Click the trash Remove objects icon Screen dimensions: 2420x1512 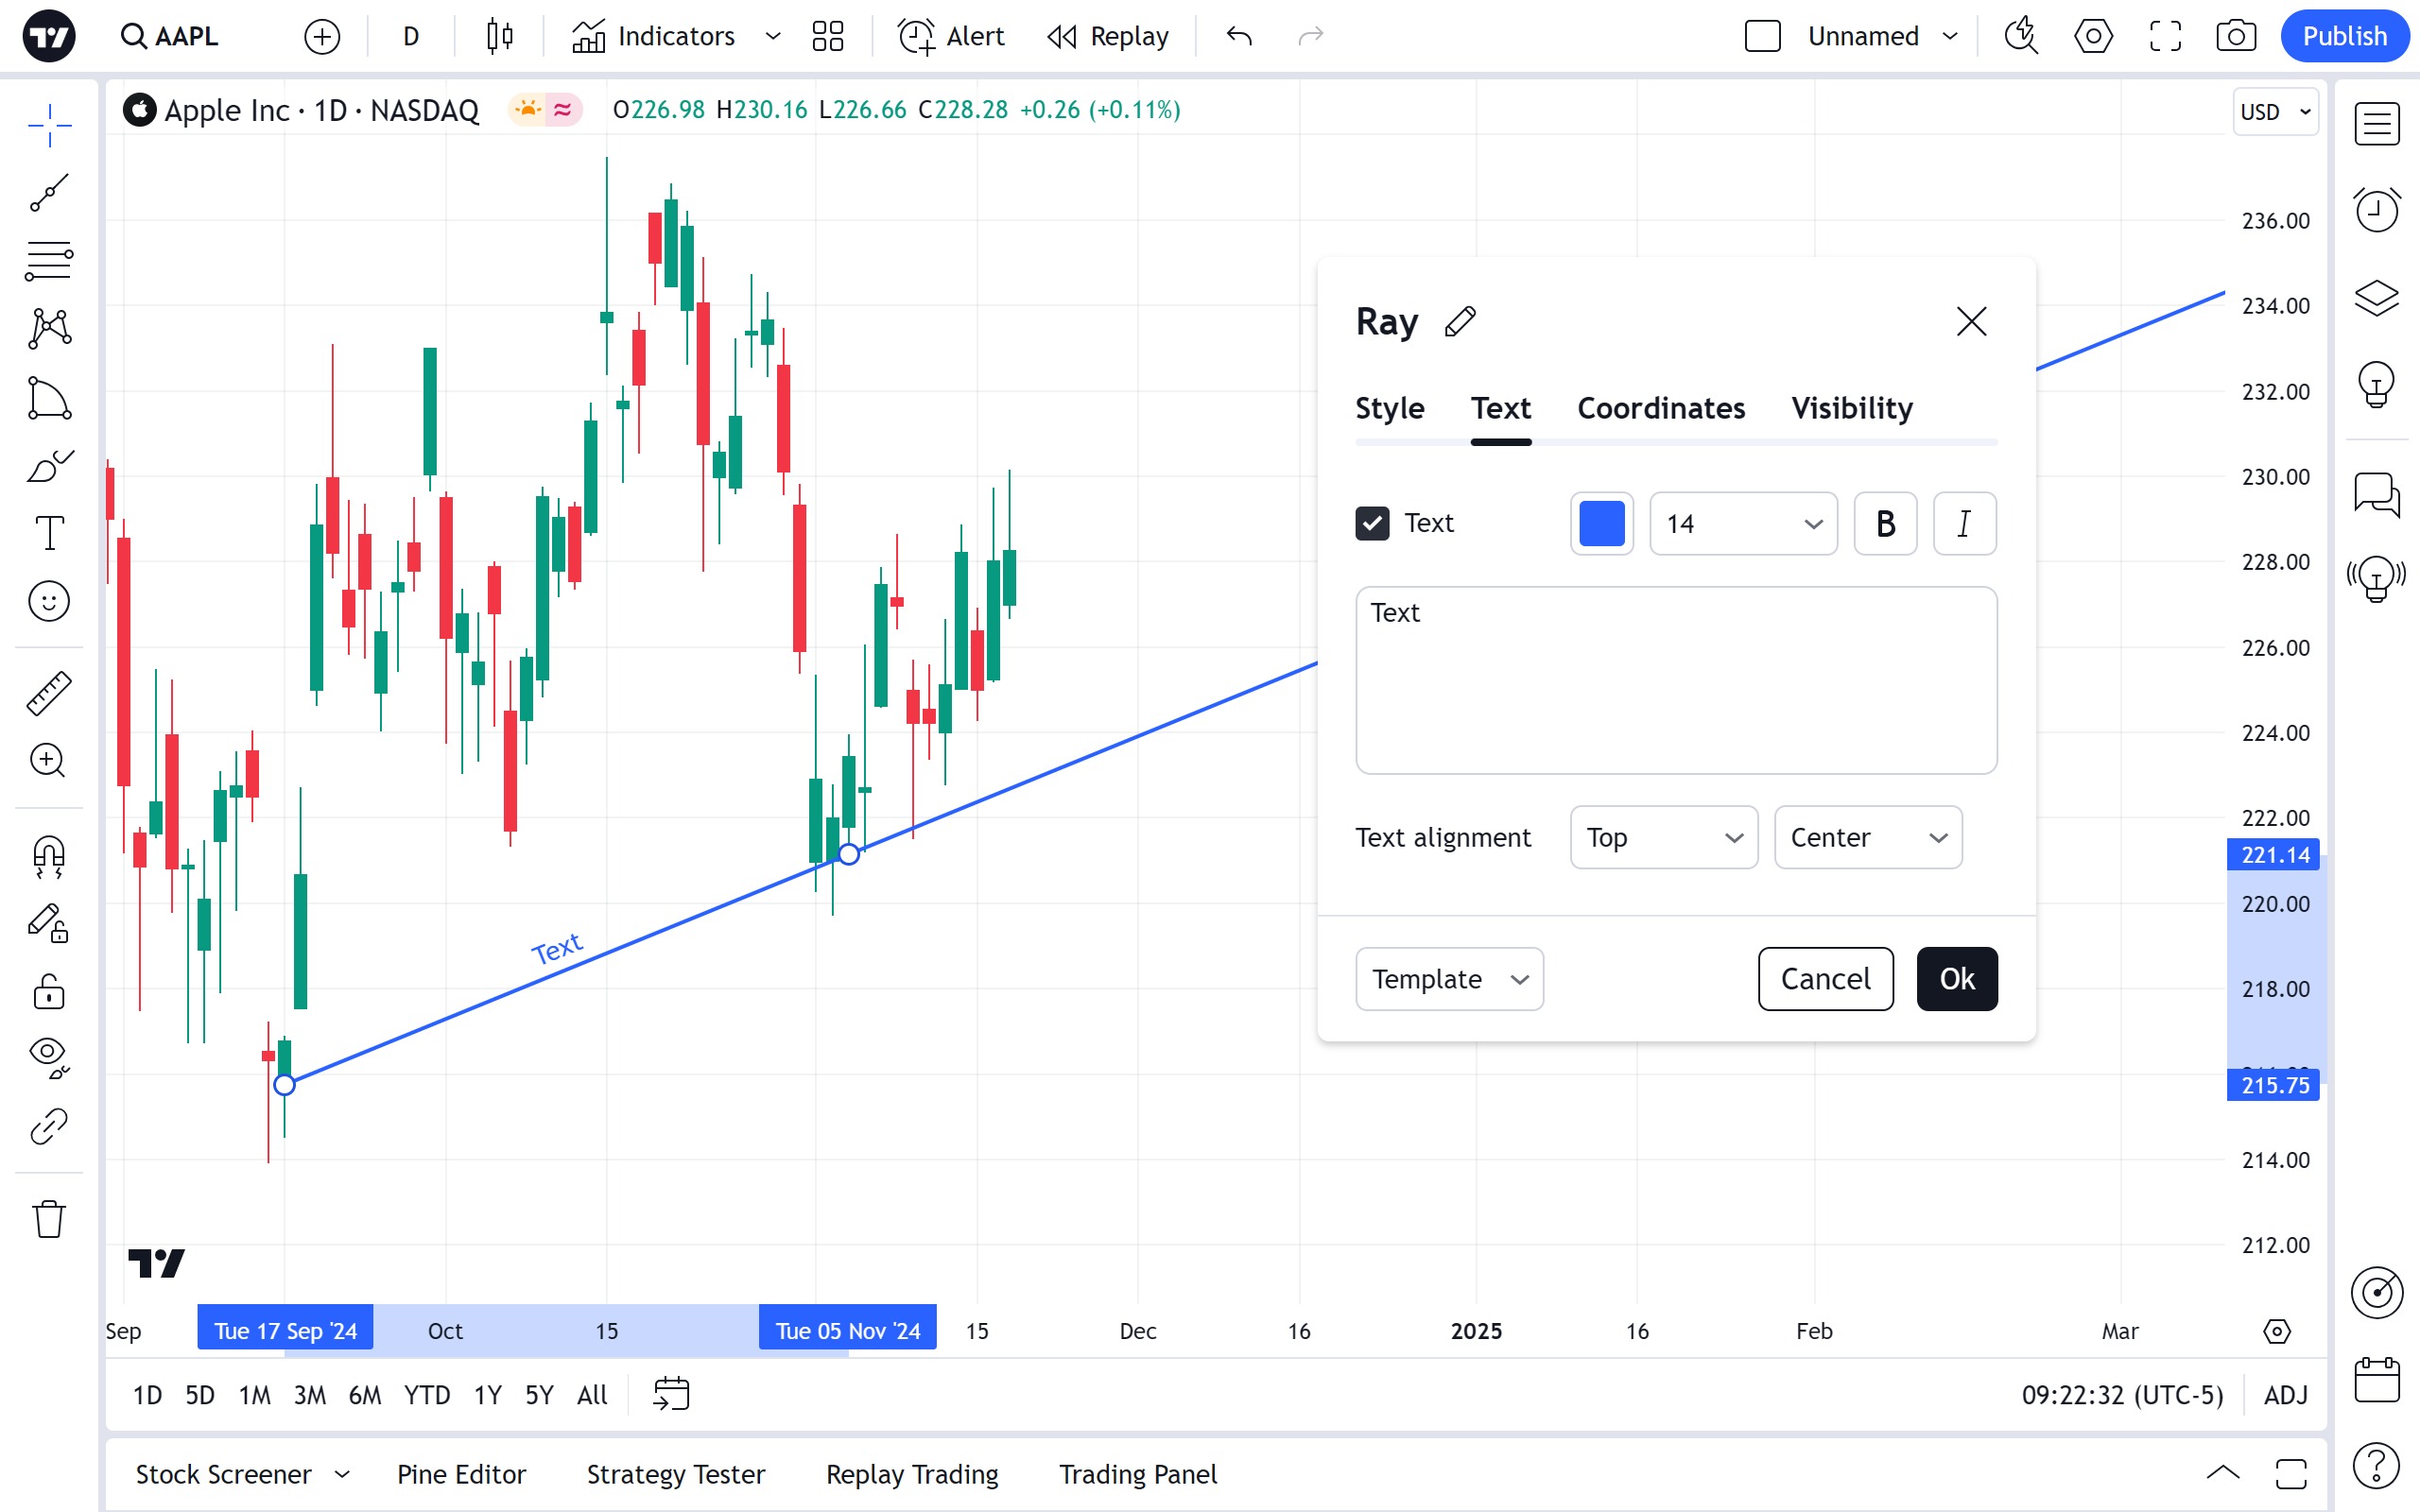click(48, 1219)
